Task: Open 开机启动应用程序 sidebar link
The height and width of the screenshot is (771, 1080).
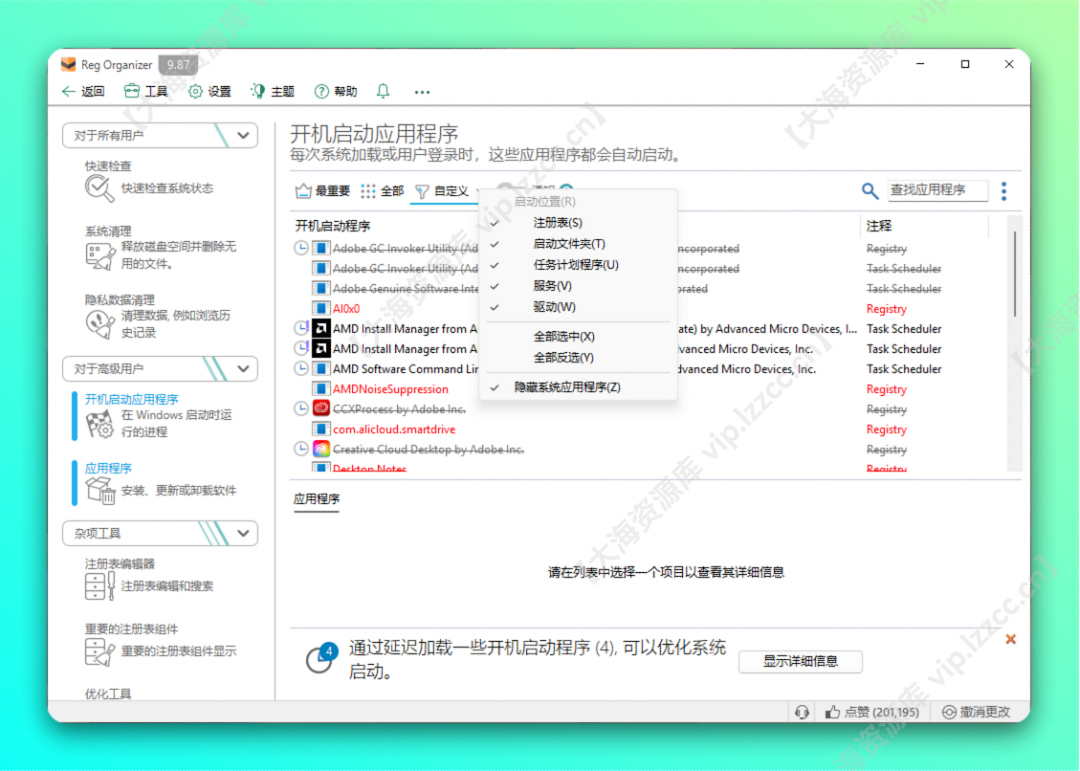Action: pyautogui.click(x=131, y=399)
